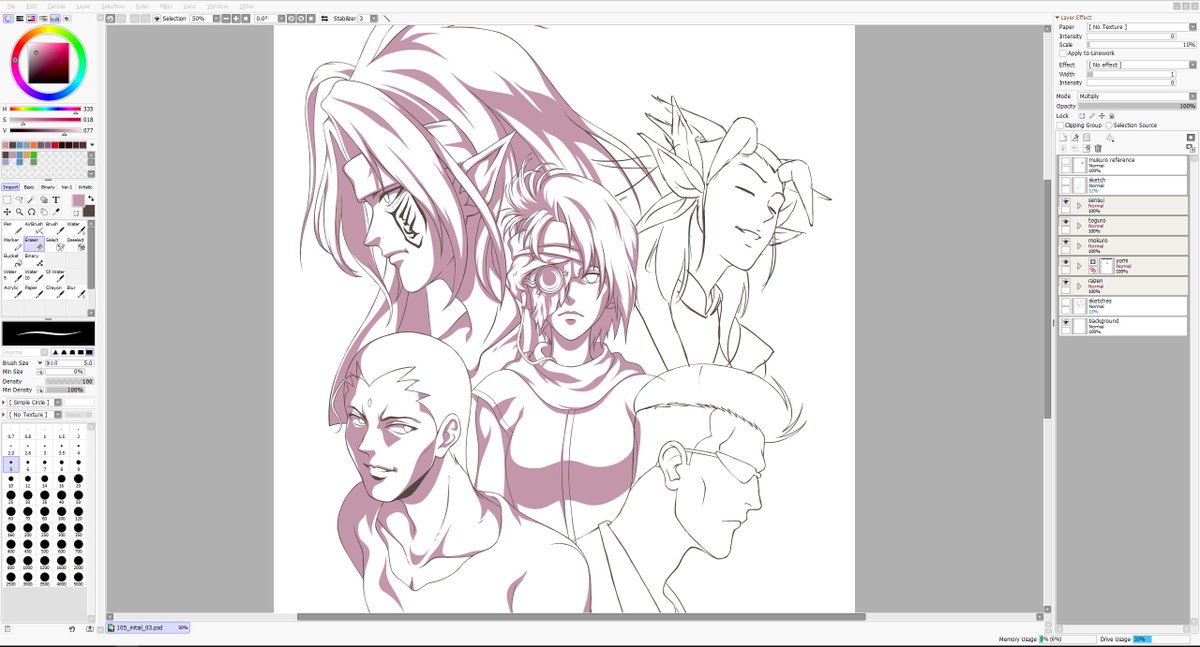Select brush size 100 preset
The height and width of the screenshot is (647, 1200).
(61, 513)
